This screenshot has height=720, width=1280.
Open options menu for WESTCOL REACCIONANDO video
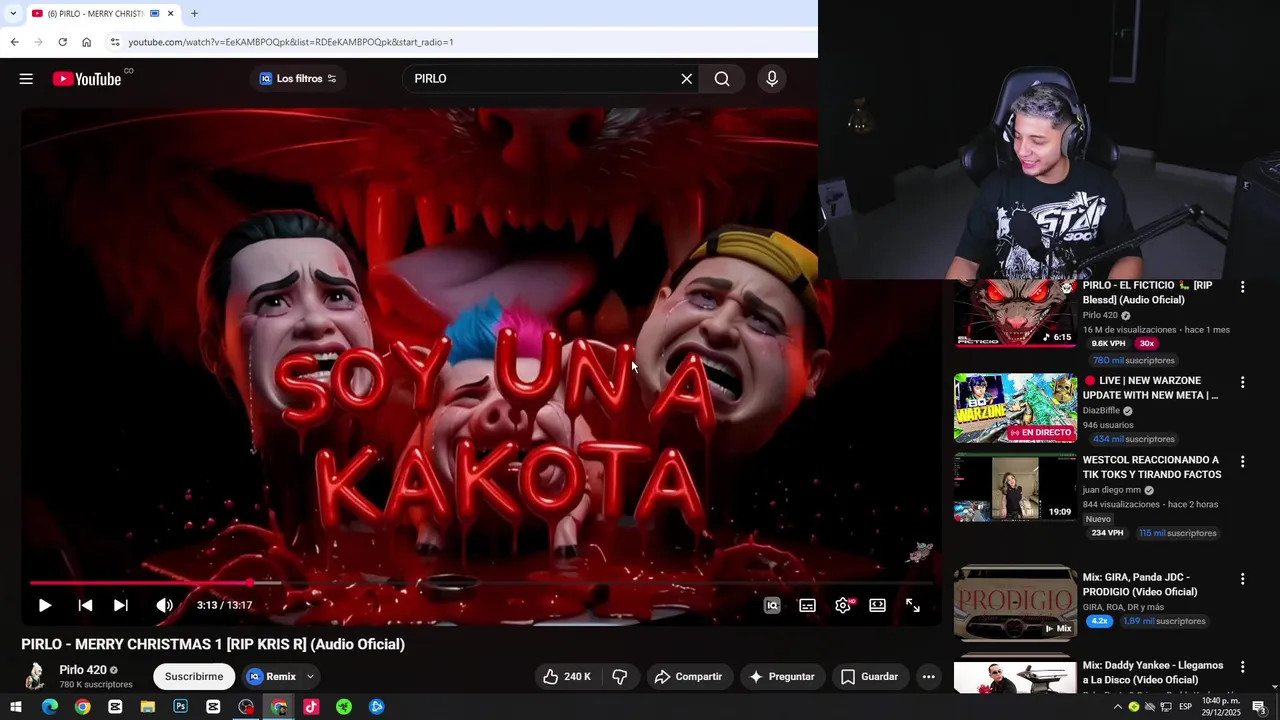1242,462
